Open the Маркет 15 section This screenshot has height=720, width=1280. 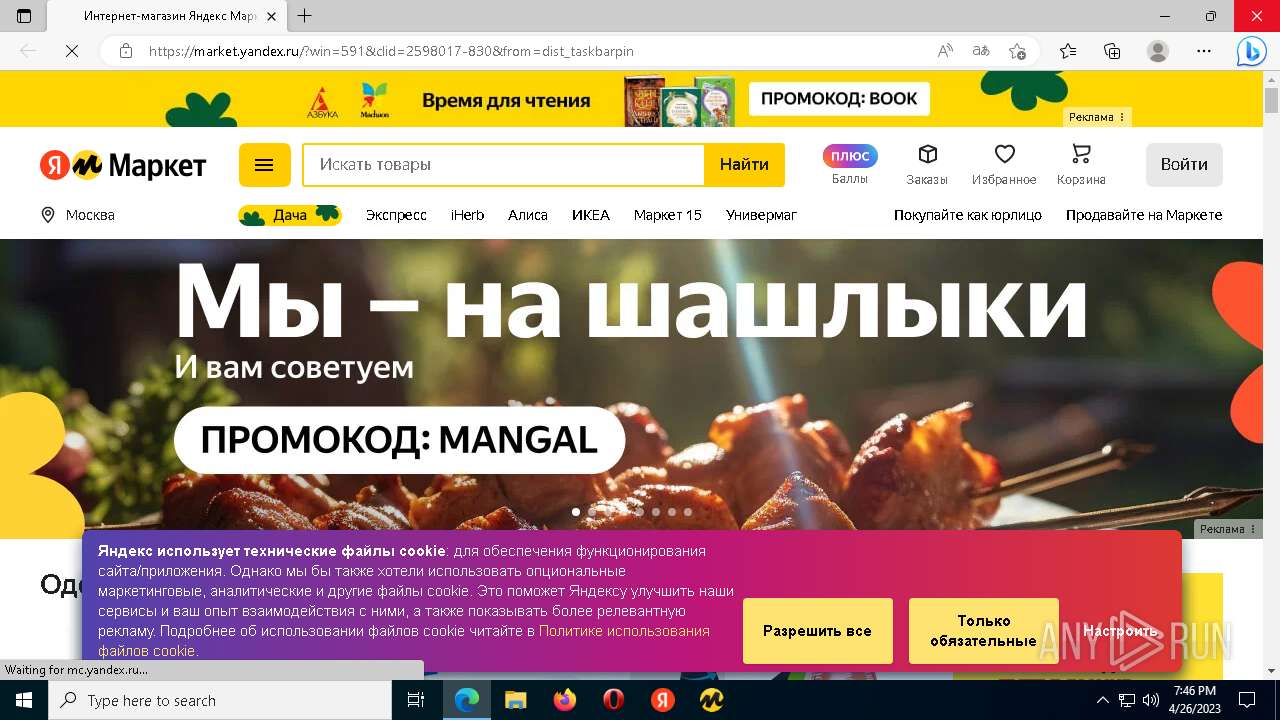pos(668,215)
